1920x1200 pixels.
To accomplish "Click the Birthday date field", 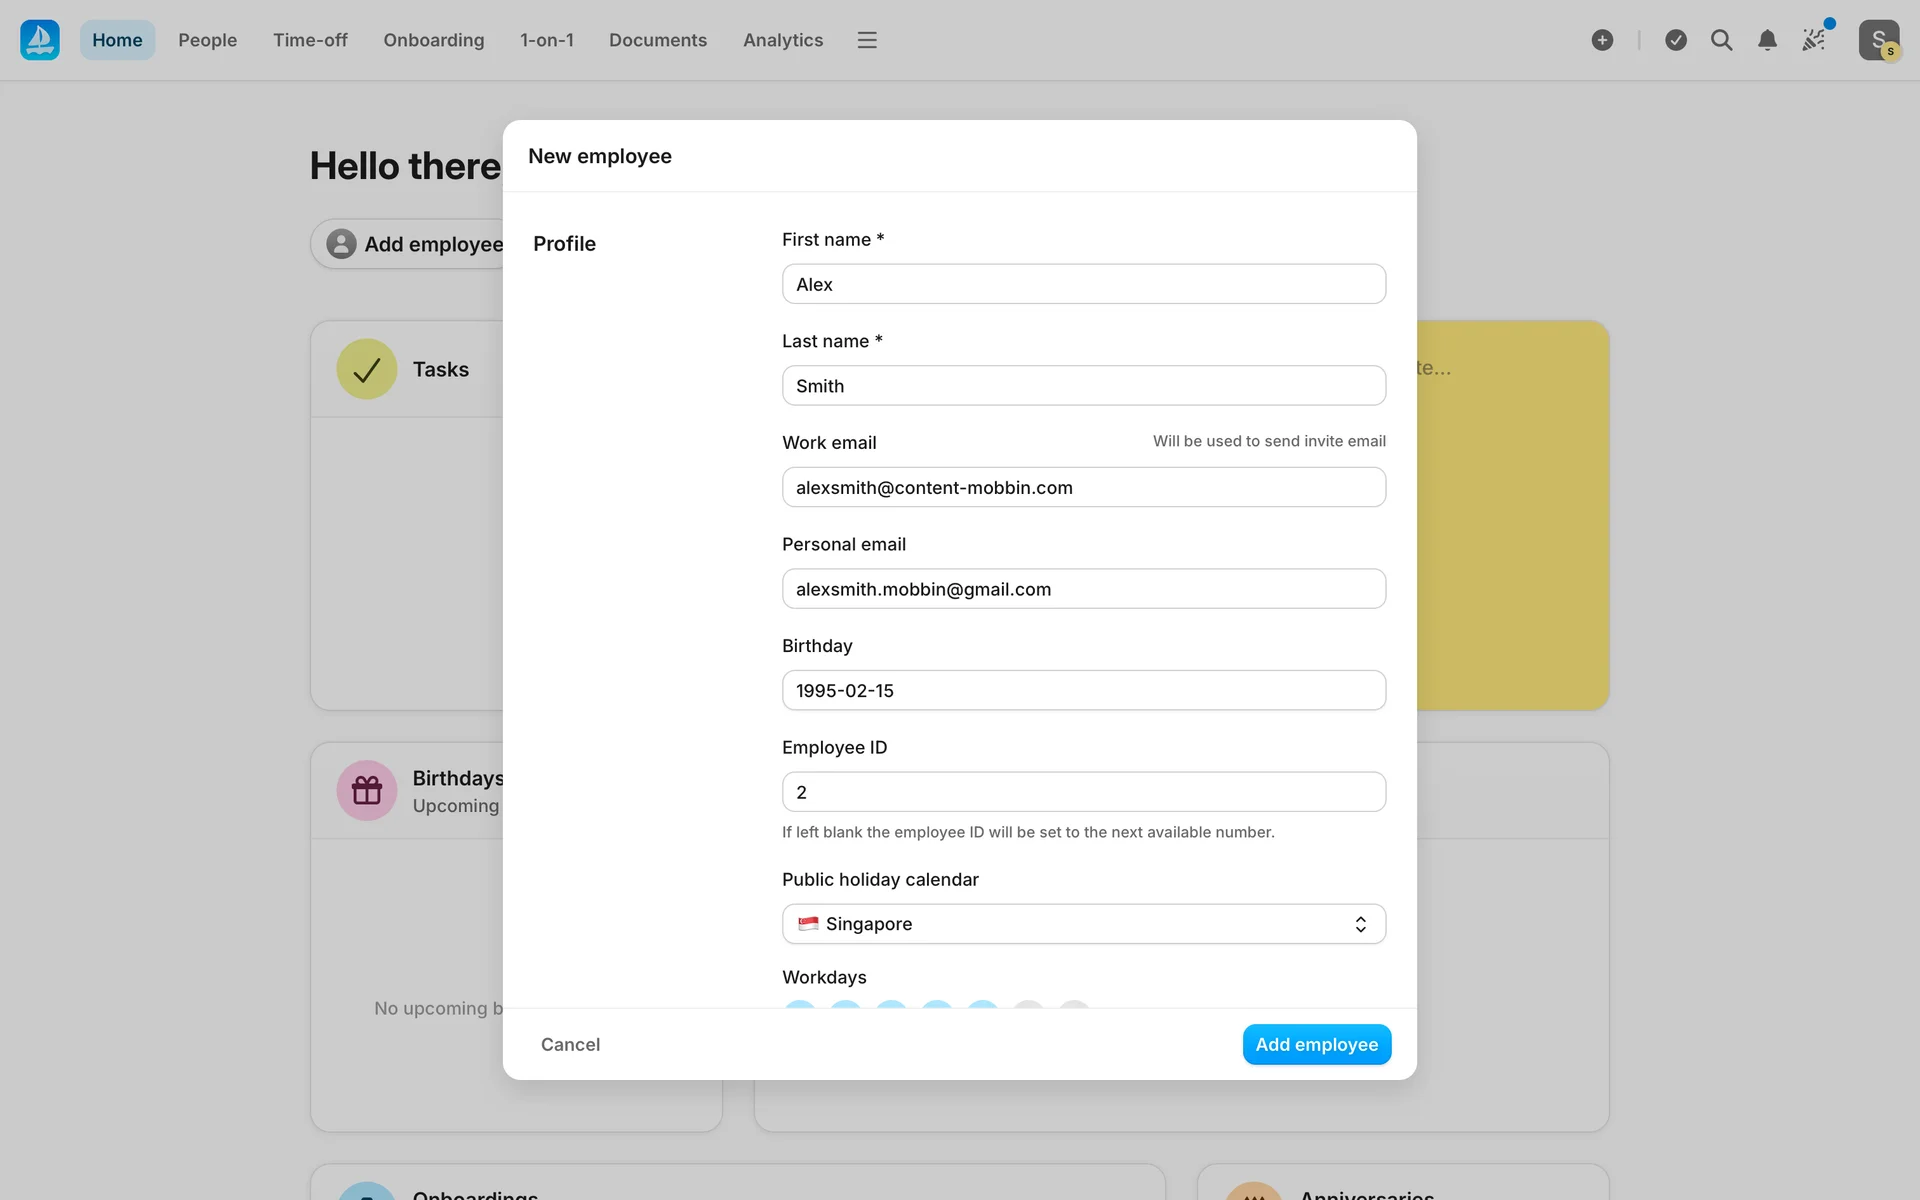I will point(1083,690).
